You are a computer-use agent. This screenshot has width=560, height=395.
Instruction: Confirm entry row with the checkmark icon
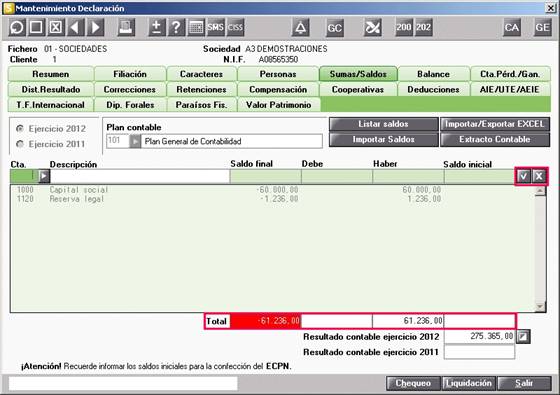pos(523,176)
